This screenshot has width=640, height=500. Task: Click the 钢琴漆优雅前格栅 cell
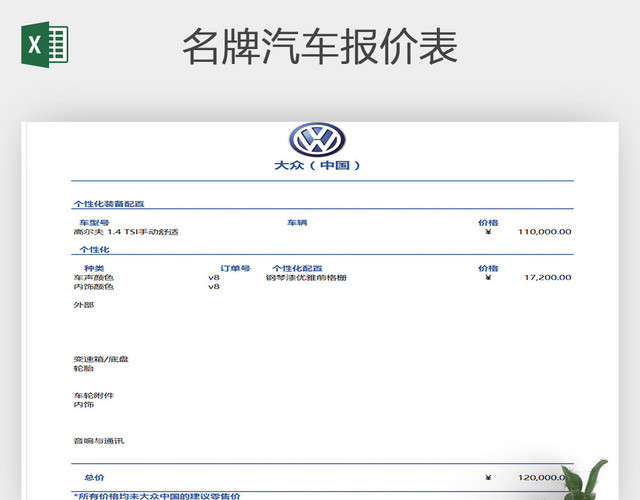(306, 278)
